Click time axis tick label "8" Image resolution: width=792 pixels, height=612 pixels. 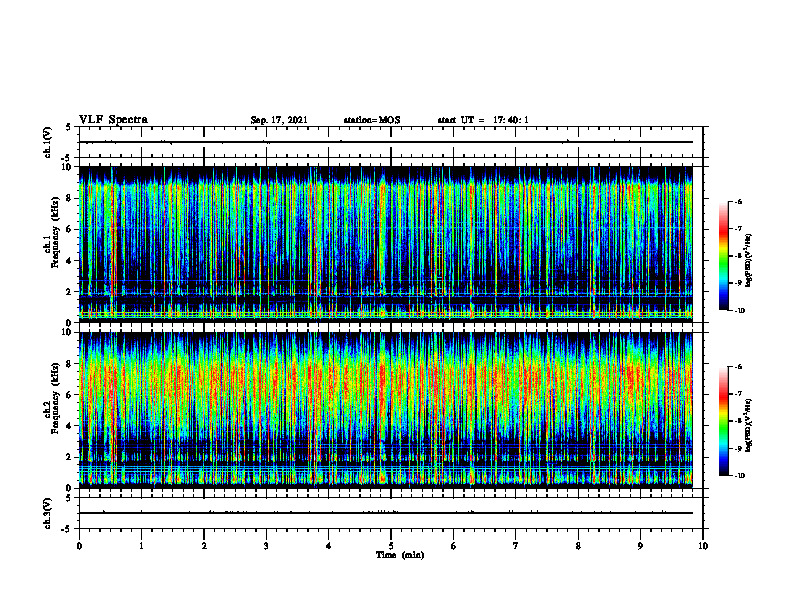578,546
